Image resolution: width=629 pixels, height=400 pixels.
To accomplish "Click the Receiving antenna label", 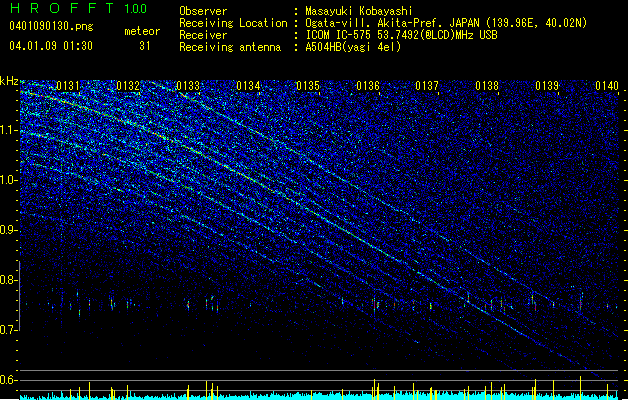I will pos(230,47).
